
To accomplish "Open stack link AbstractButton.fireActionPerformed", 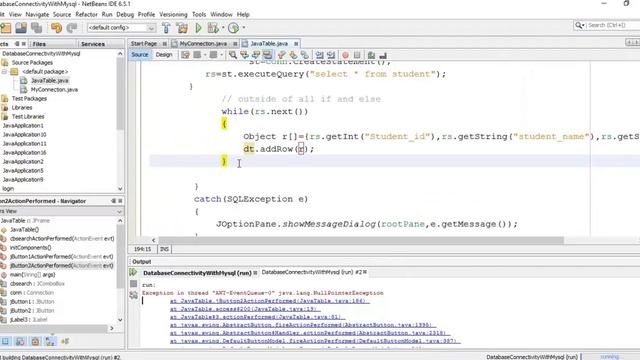I will pyautogui.click(x=302, y=325).
